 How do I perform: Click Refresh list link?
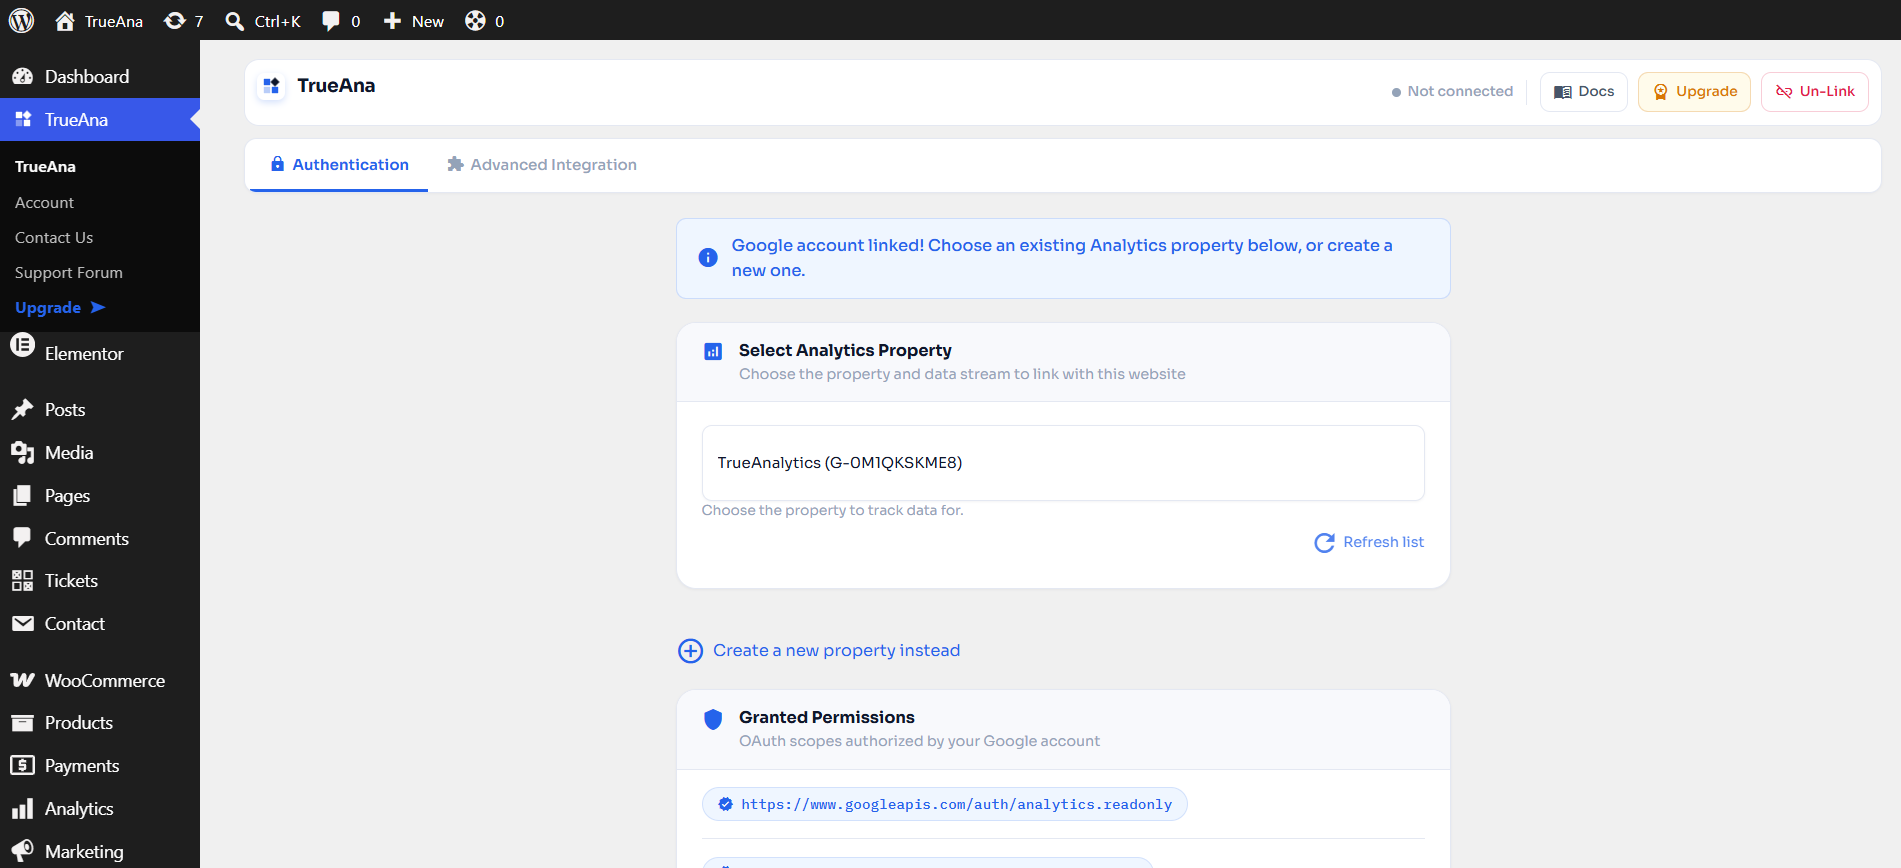1383,542
